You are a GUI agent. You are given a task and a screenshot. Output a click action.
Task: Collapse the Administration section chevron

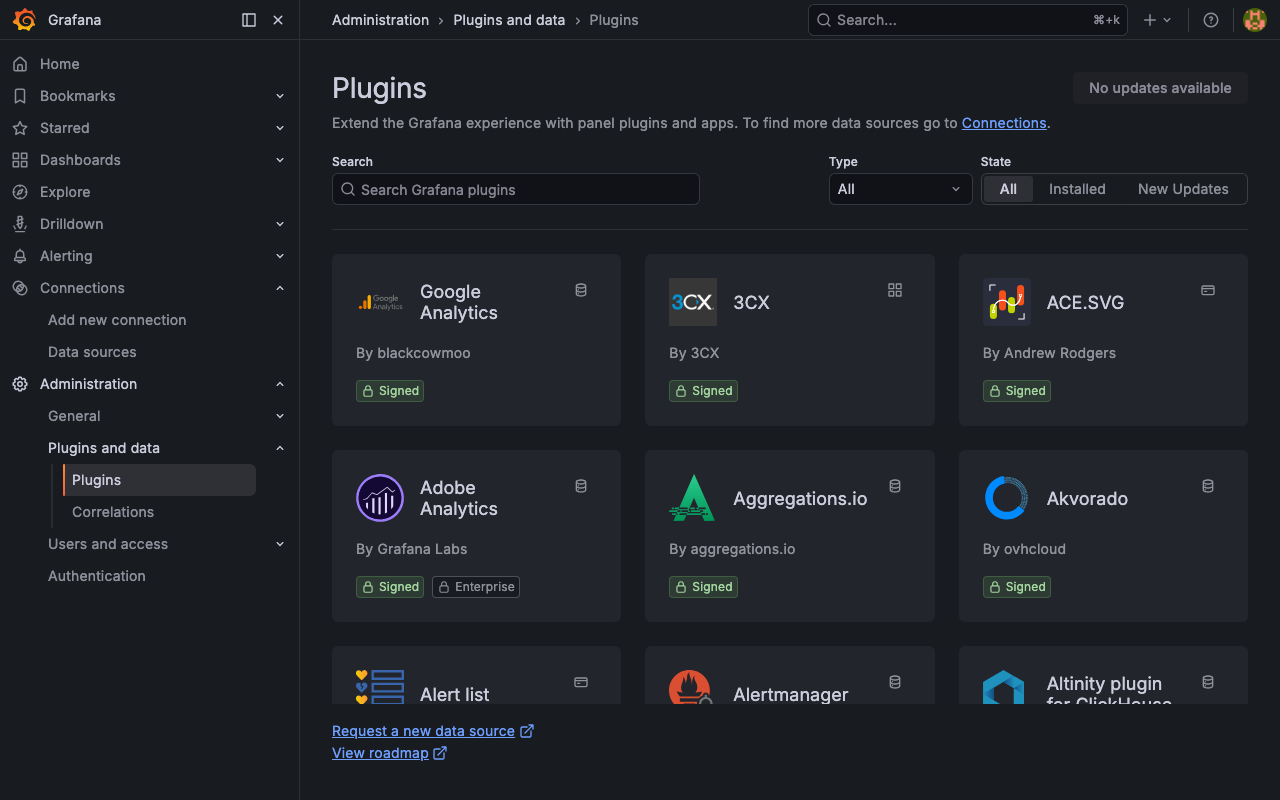click(x=280, y=384)
